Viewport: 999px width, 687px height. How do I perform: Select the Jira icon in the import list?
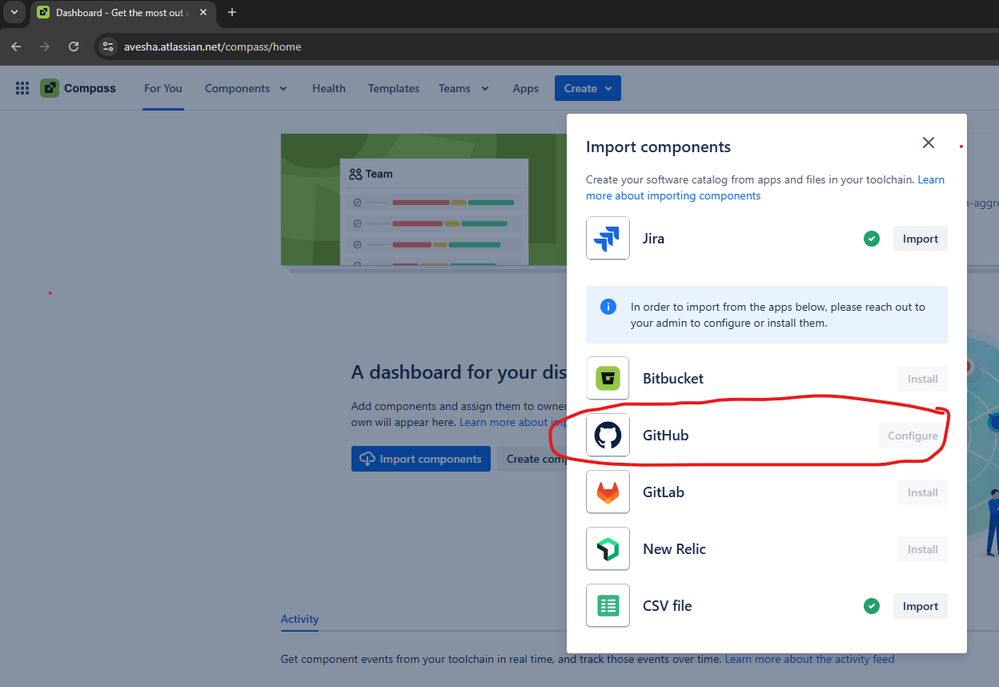(x=607, y=238)
